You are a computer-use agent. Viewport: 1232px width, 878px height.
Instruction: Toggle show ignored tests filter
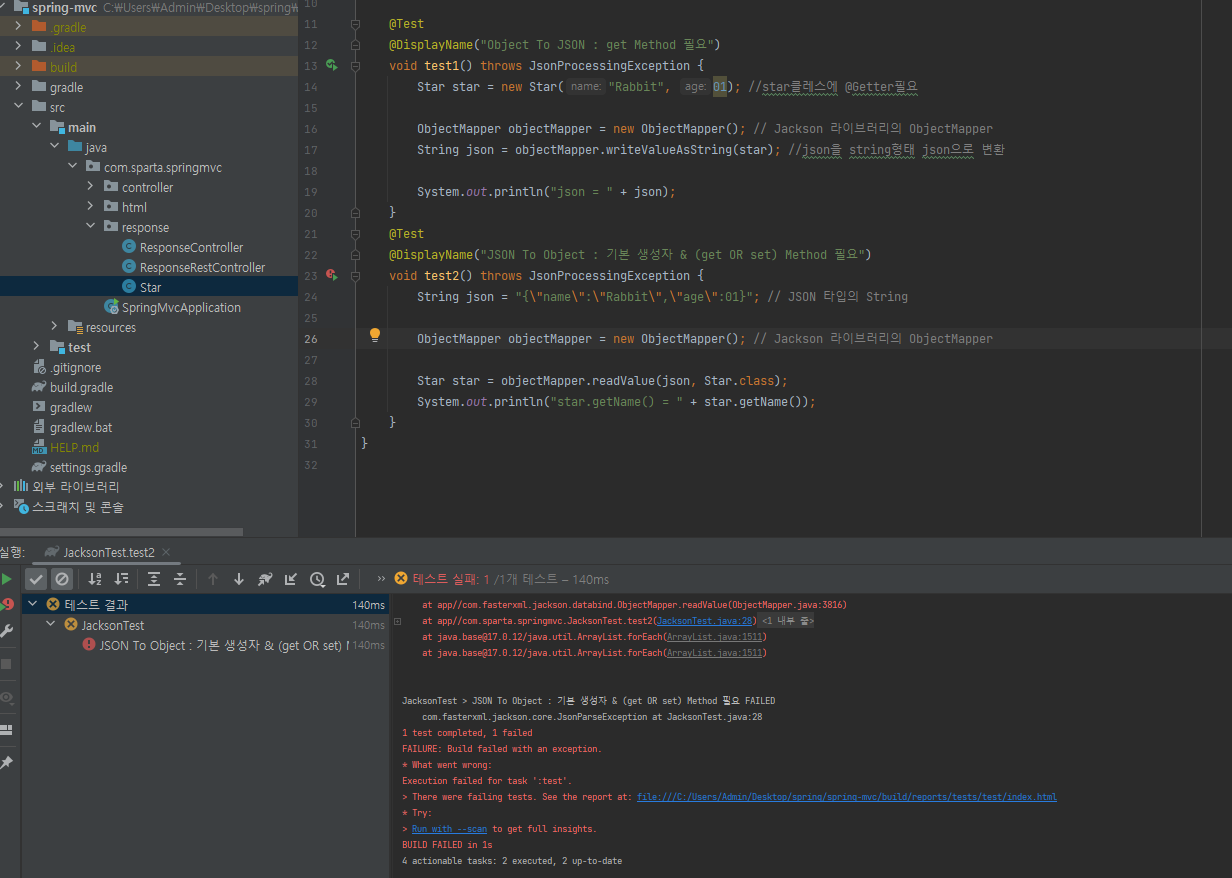pyautogui.click(x=62, y=579)
